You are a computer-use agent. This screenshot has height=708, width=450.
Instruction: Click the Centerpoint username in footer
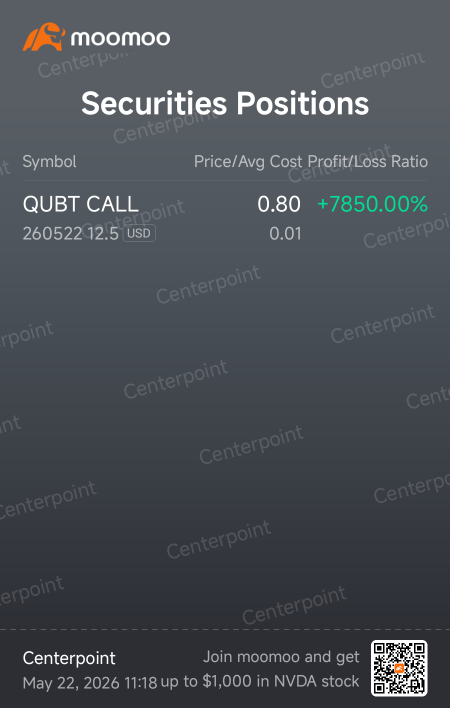69,658
